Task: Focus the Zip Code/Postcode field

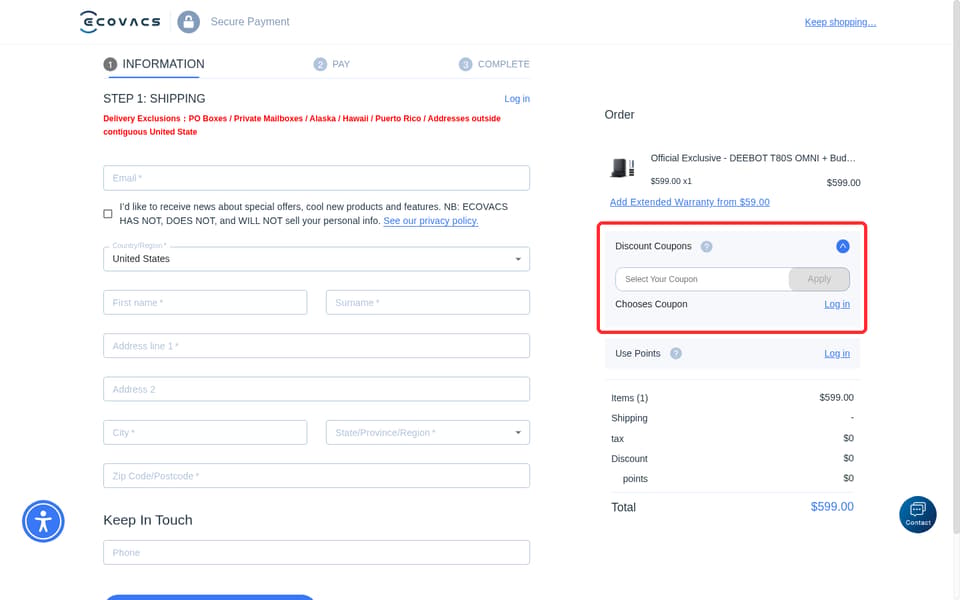Action: click(317, 476)
